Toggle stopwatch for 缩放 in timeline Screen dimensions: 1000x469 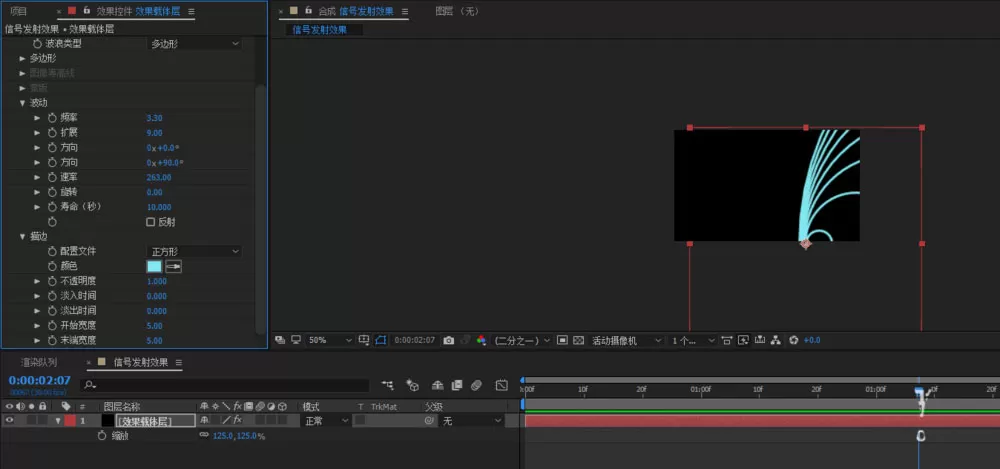pos(102,436)
